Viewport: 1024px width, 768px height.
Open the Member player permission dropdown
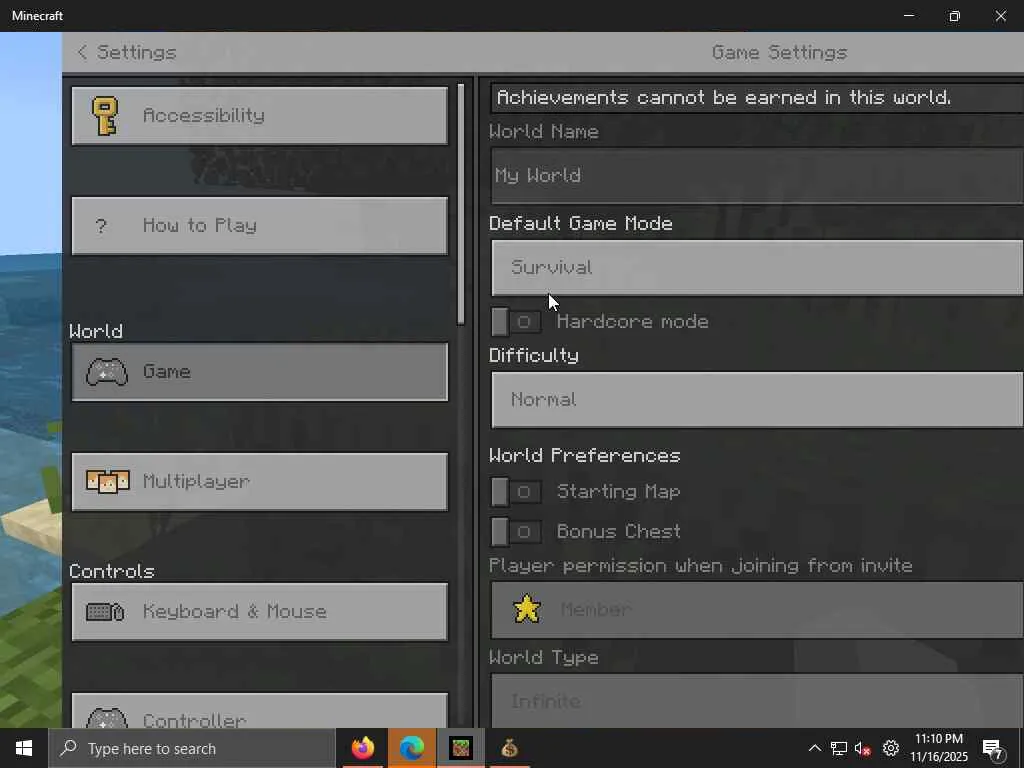click(x=757, y=609)
